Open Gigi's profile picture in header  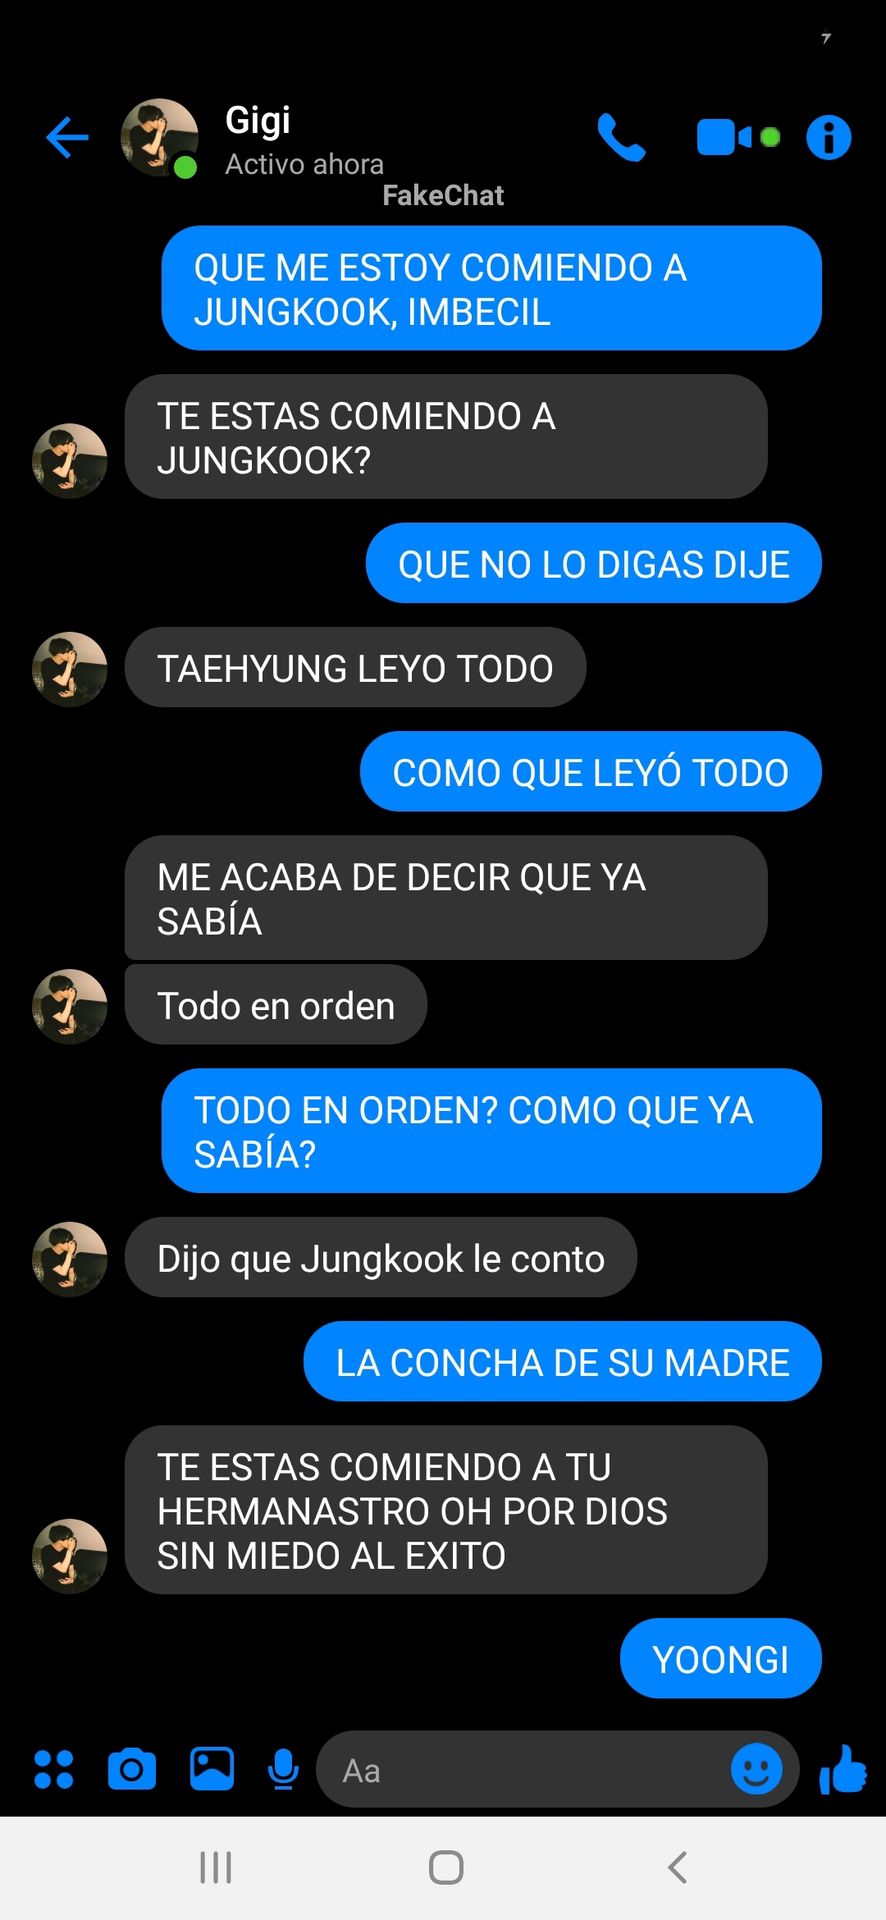[159, 138]
